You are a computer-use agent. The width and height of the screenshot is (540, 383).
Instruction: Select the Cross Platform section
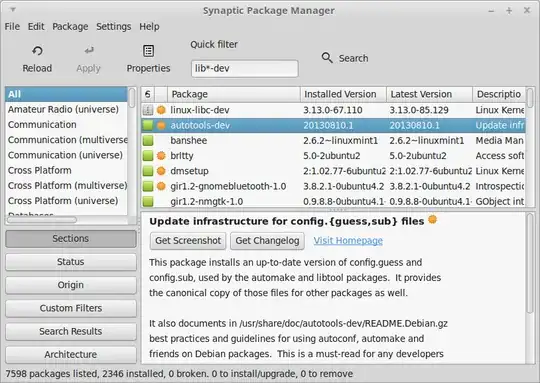pyautogui.click(x=66, y=170)
